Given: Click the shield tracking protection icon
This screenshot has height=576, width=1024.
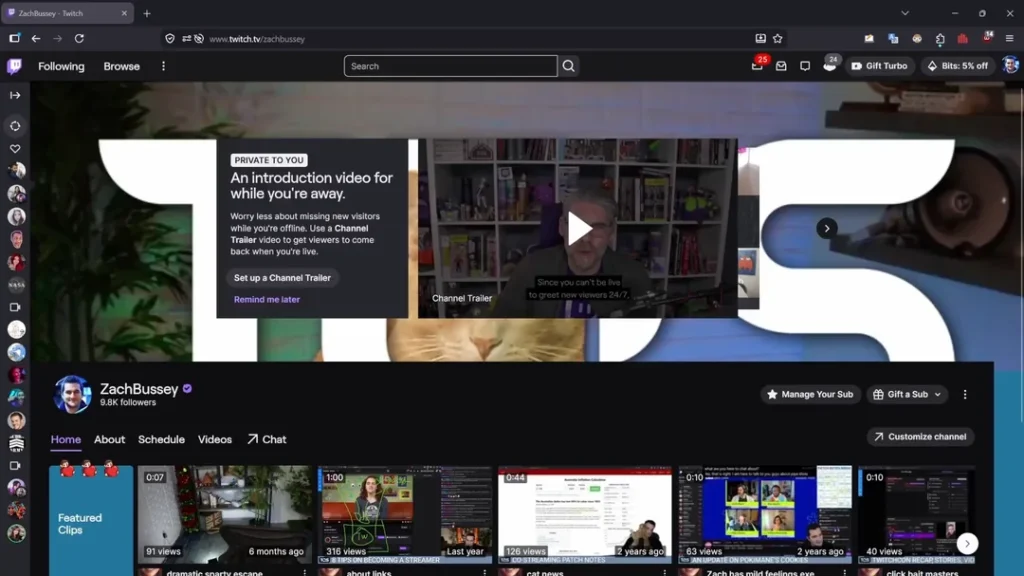Looking at the screenshot, I should [x=170, y=39].
